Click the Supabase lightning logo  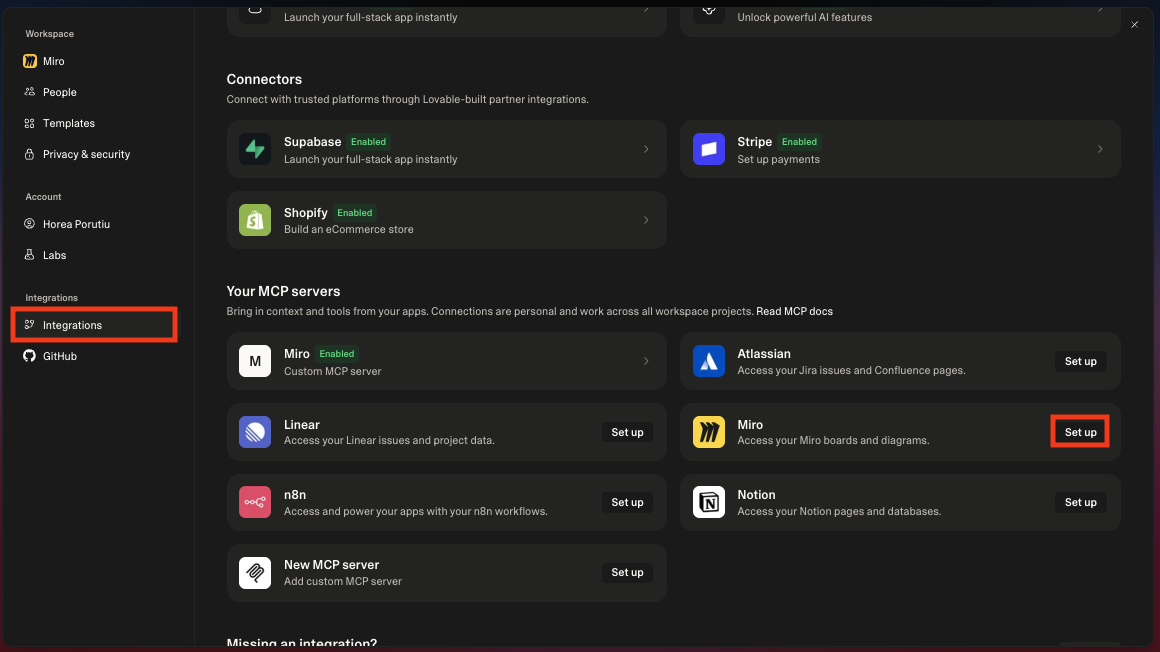click(254, 149)
